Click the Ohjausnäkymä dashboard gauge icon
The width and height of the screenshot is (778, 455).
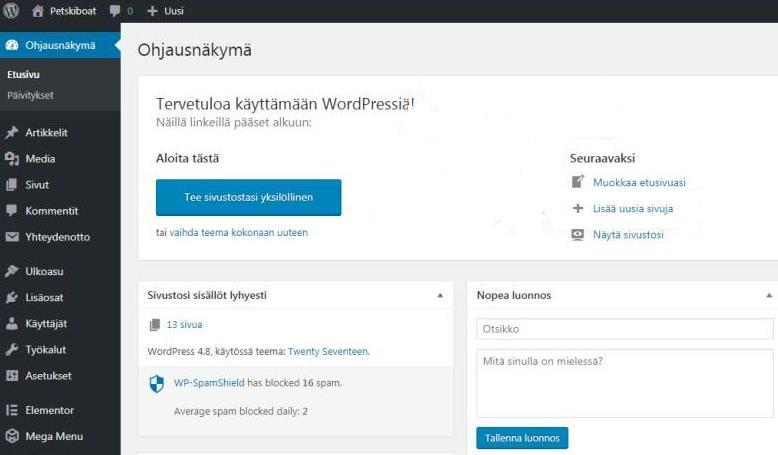[x=12, y=45]
